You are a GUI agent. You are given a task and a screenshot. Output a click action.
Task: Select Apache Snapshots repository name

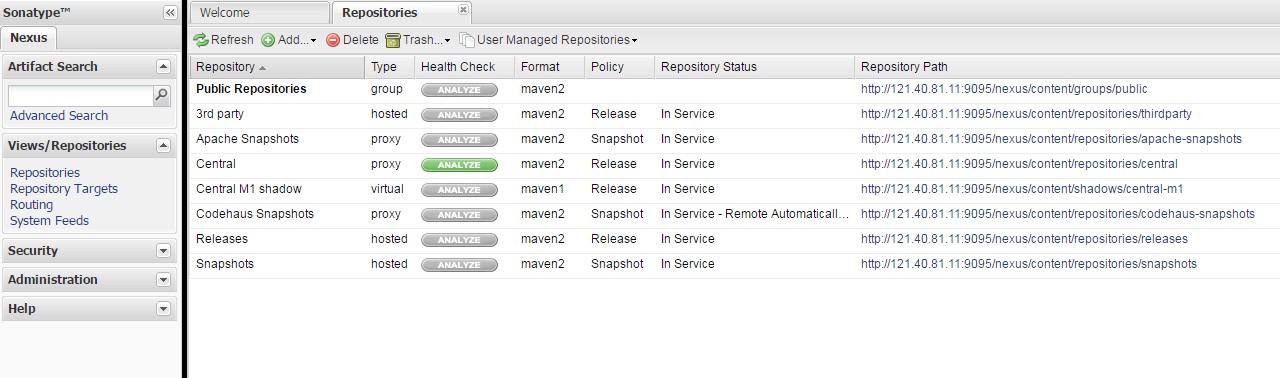[247, 139]
